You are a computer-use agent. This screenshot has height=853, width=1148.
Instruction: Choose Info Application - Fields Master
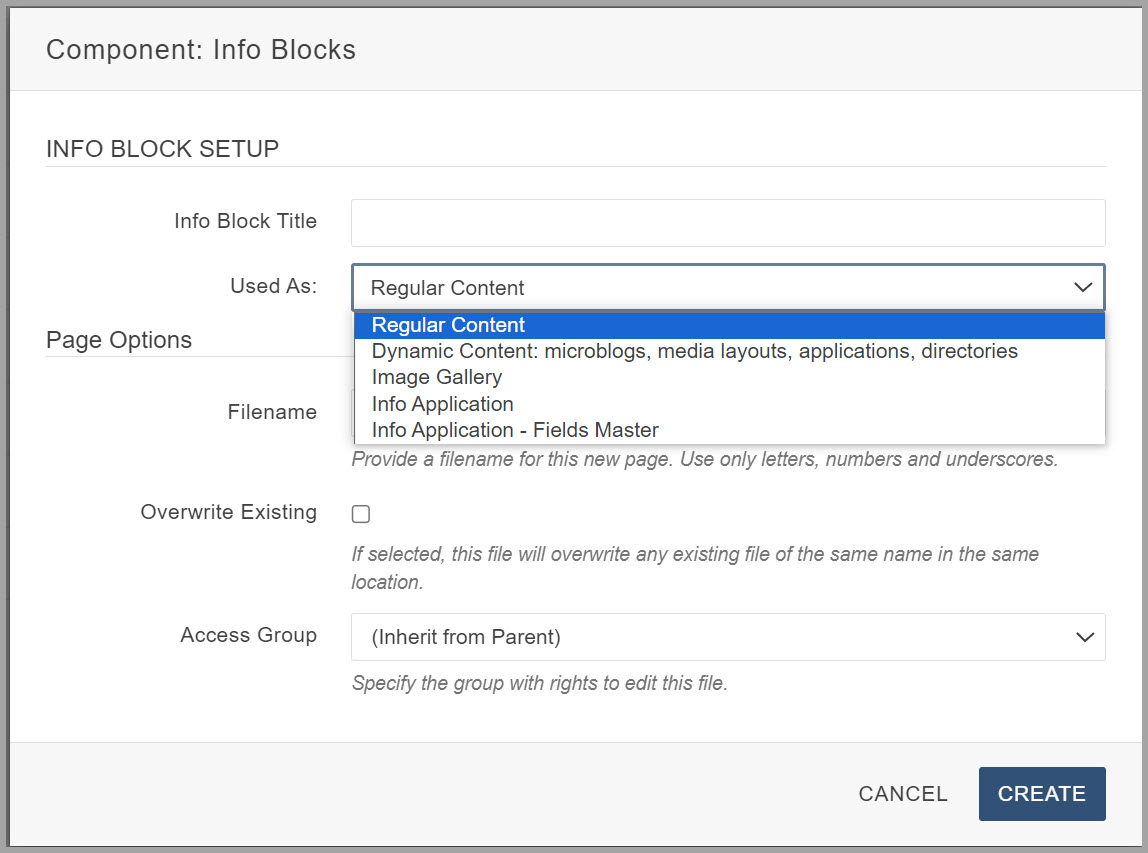point(515,430)
